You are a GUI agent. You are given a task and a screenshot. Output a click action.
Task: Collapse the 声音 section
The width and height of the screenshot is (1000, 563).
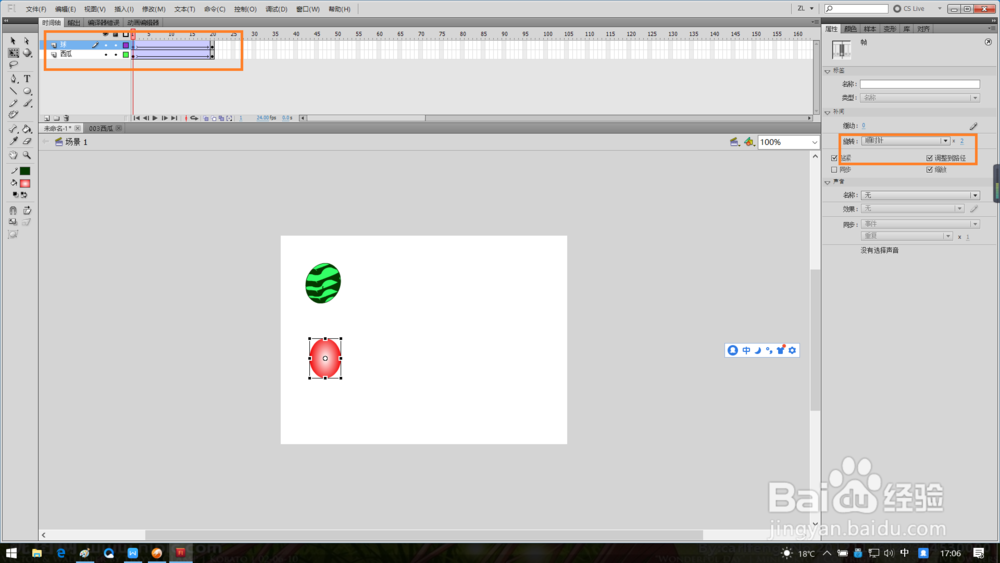point(828,182)
